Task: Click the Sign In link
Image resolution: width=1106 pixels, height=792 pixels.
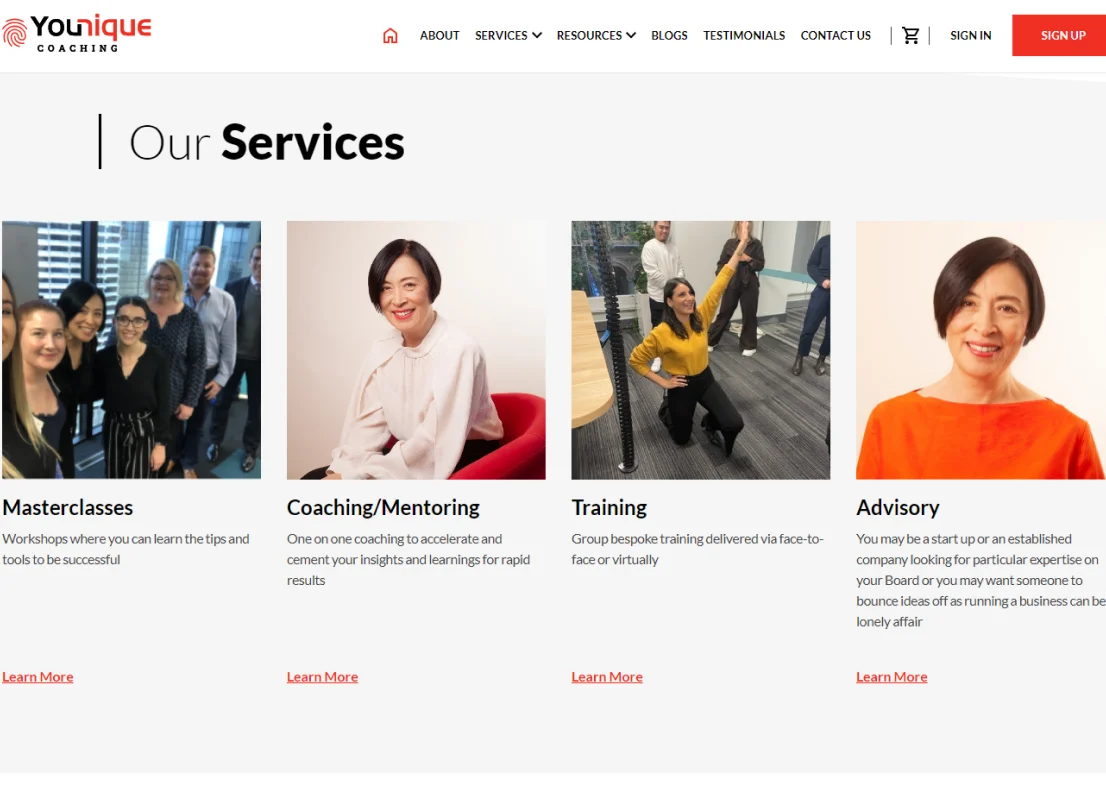Action: point(970,35)
